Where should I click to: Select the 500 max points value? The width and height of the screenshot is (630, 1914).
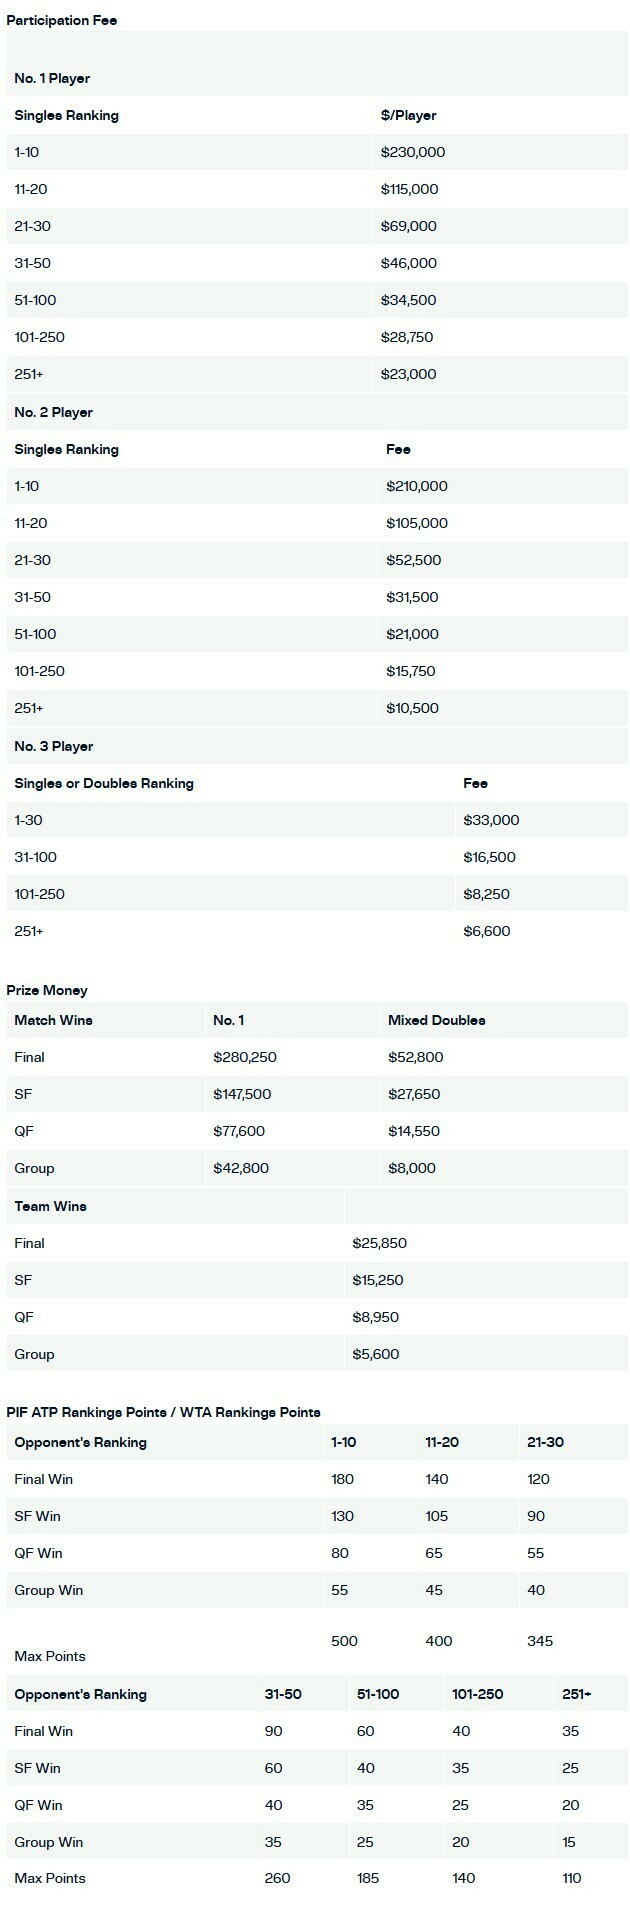click(x=344, y=1641)
